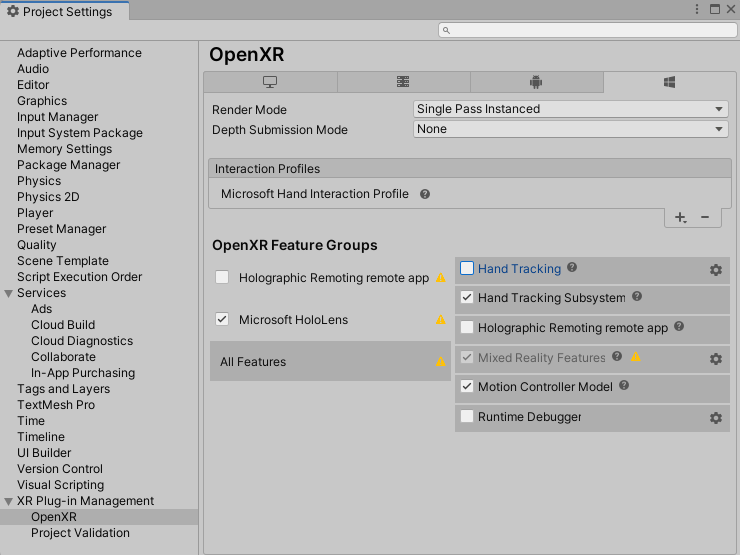Open TextMesh Pro settings
This screenshot has height=555, width=740.
click(x=56, y=405)
